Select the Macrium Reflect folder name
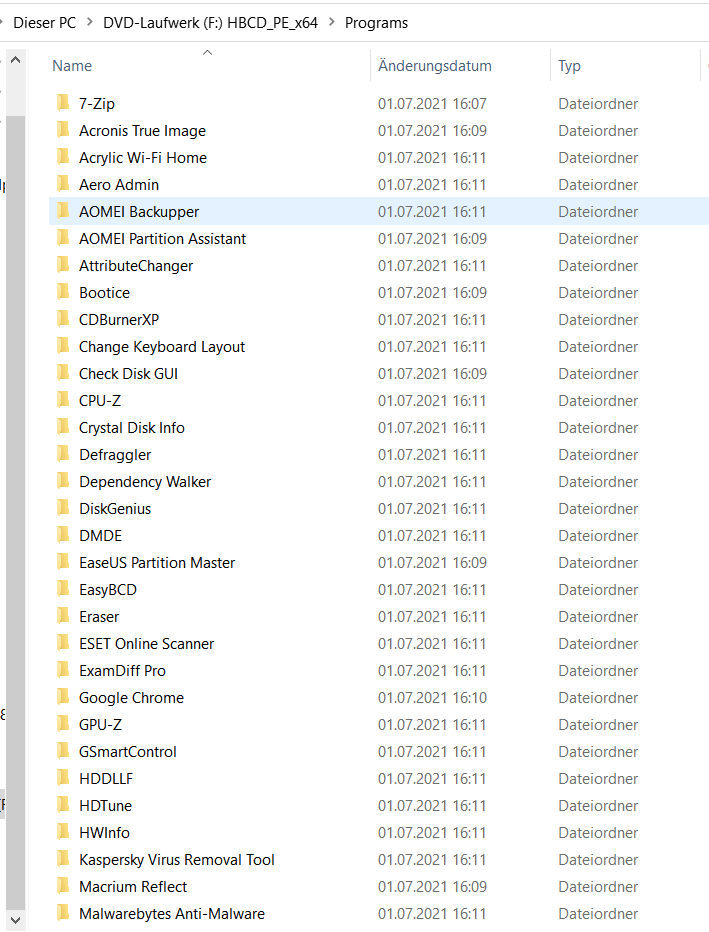This screenshot has height=932, width=709. pos(133,886)
